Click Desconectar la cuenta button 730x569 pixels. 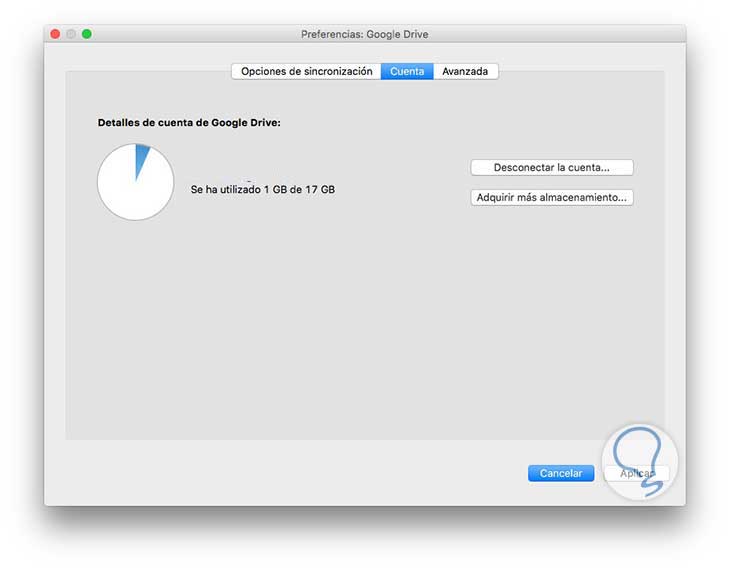click(x=552, y=168)
